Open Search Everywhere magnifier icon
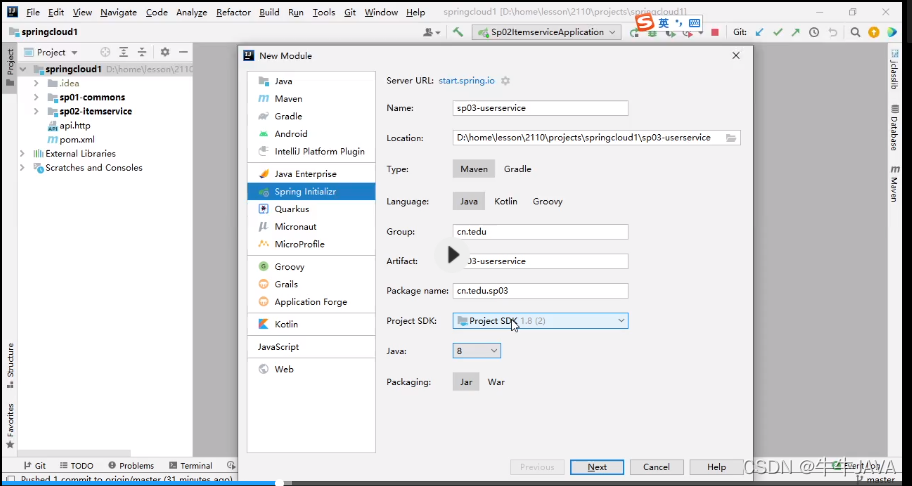The image size is (912, 486). [x=855, y=33]
